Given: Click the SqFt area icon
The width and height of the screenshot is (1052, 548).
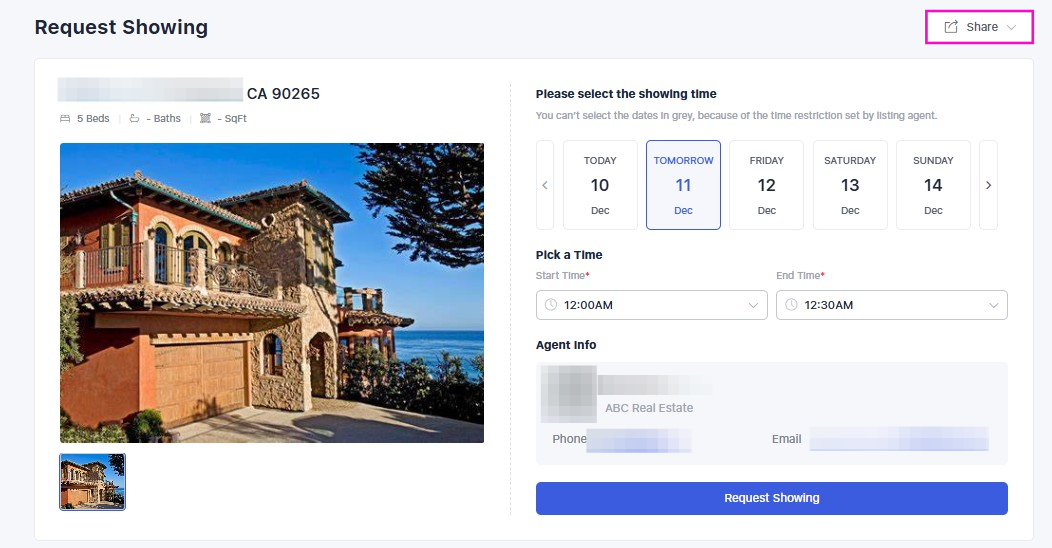Looking at the screenshot, I should click(205, 118).
